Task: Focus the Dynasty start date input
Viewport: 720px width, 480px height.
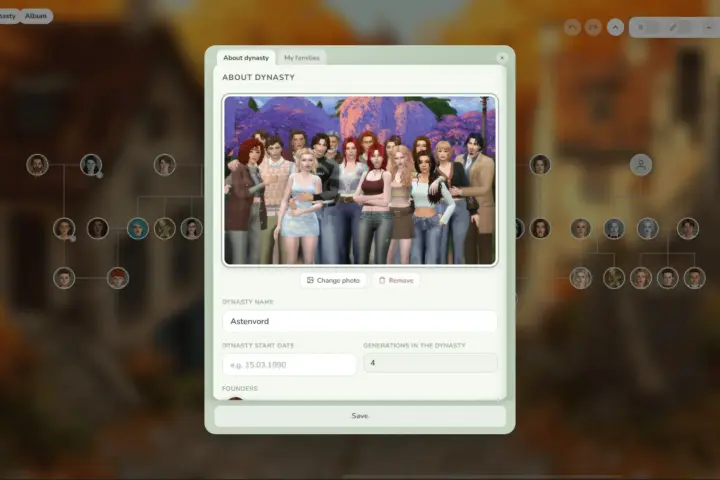Action: (289, 365)
